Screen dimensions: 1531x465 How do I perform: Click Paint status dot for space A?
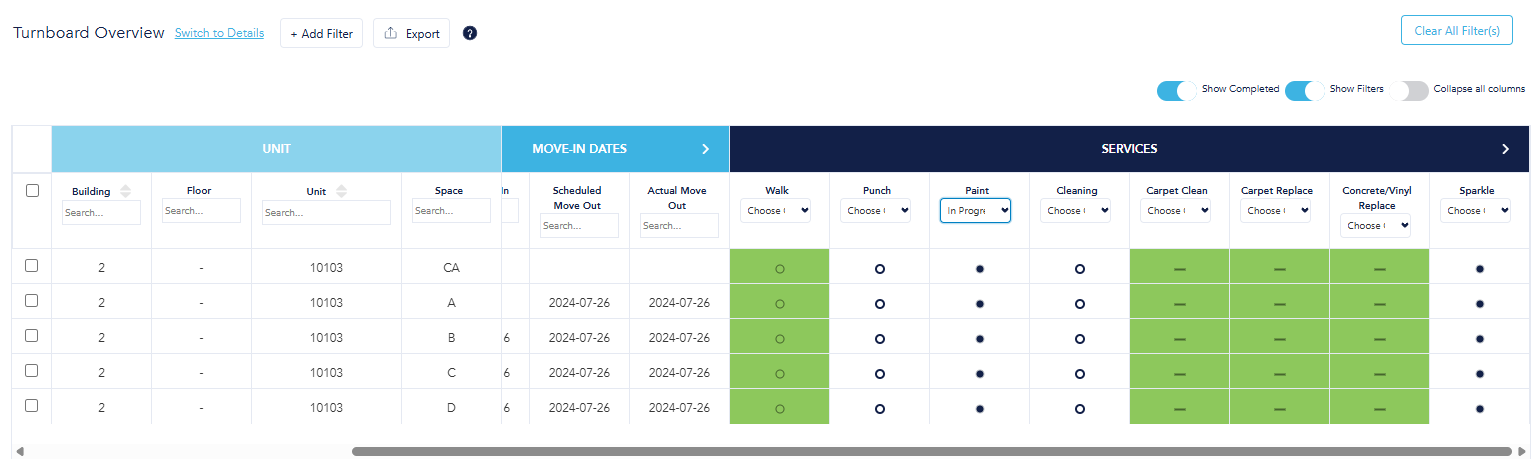(x=980, y=304)
